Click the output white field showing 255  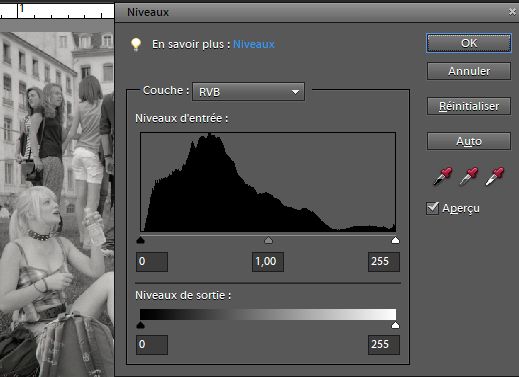(x=384, y=345)
